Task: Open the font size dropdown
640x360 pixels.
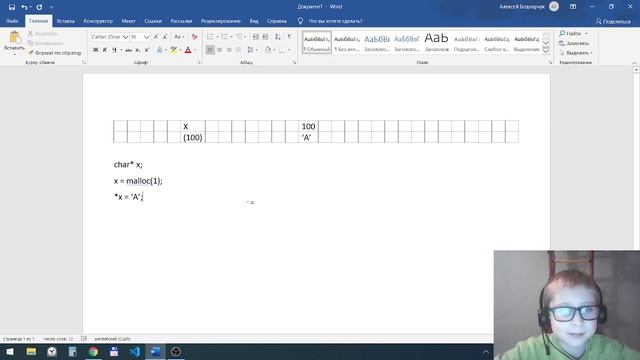Action: pyautogui.click(x=146, y=37)
